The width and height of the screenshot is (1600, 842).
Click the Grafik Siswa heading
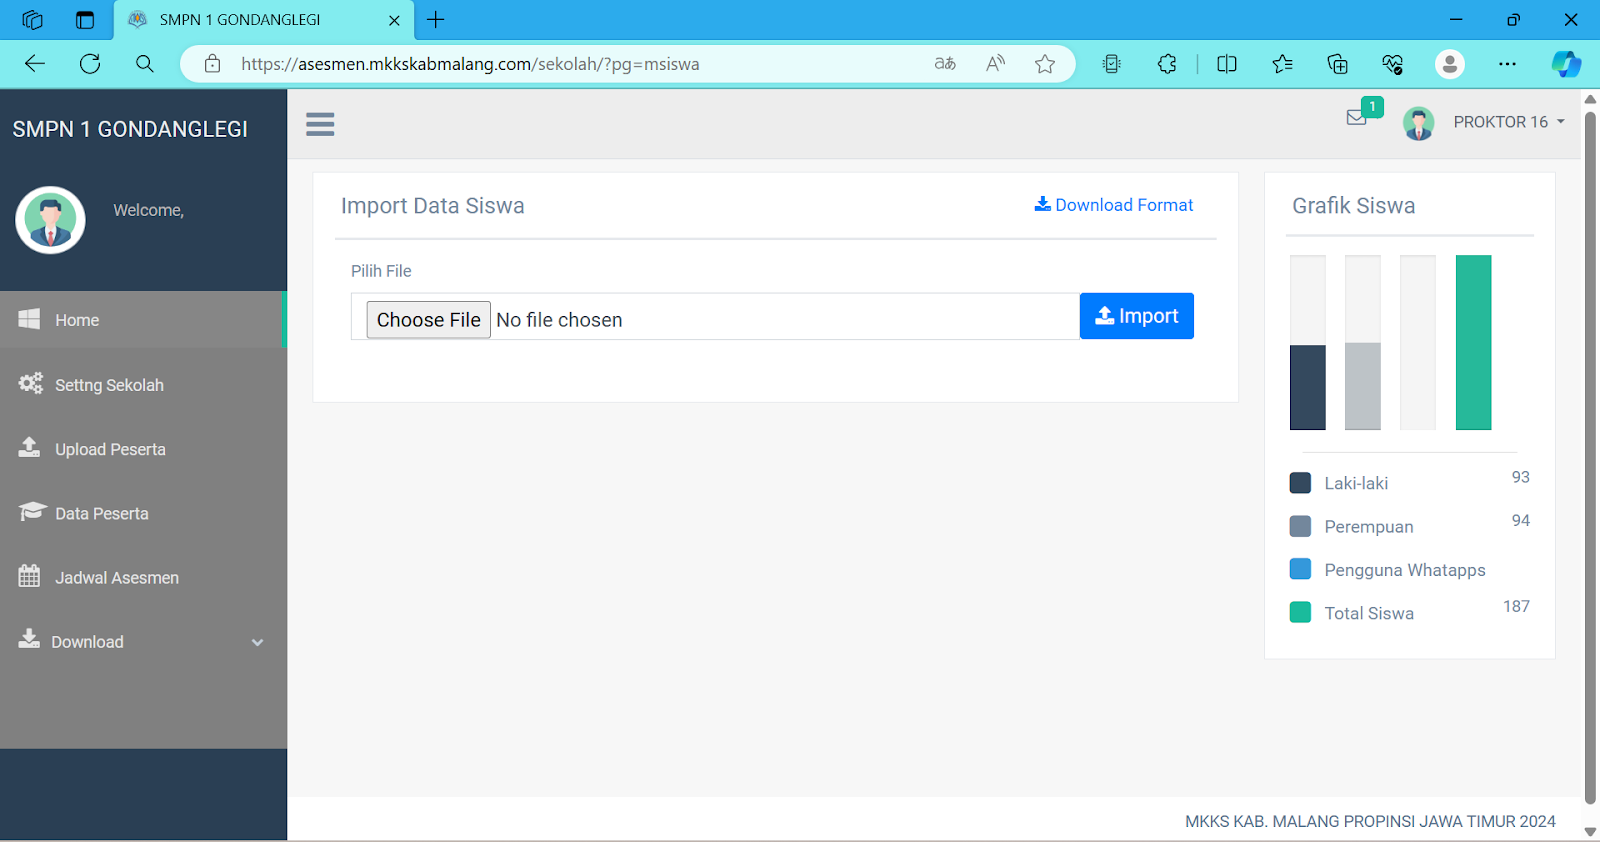[1353, 206]
